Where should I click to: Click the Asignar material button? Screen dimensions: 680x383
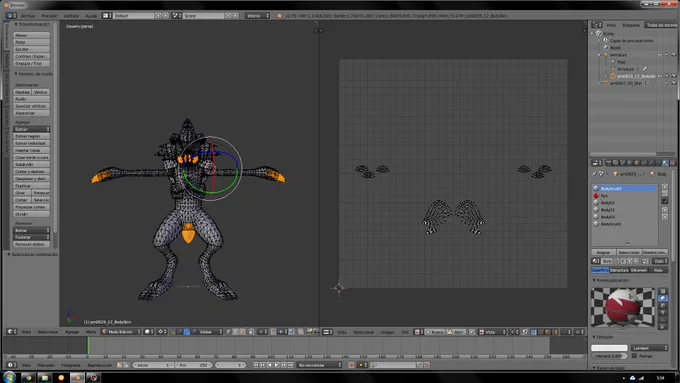[x=603, y=252]
